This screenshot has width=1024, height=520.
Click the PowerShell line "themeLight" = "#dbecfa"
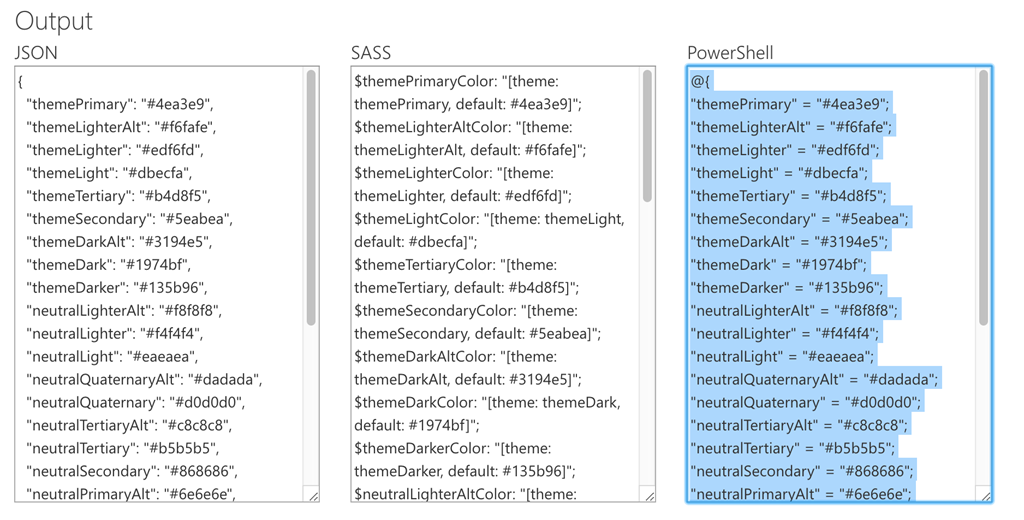(780, 173)
